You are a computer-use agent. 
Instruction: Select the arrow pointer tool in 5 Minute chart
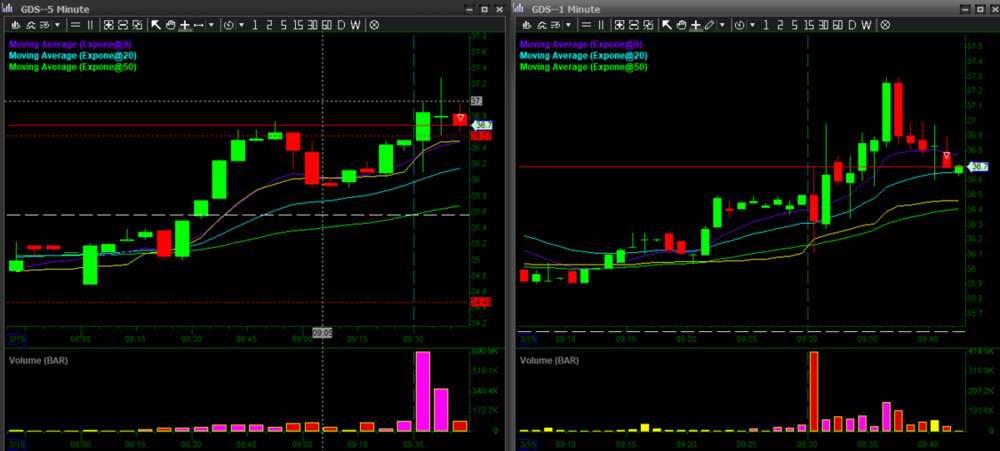156,24
